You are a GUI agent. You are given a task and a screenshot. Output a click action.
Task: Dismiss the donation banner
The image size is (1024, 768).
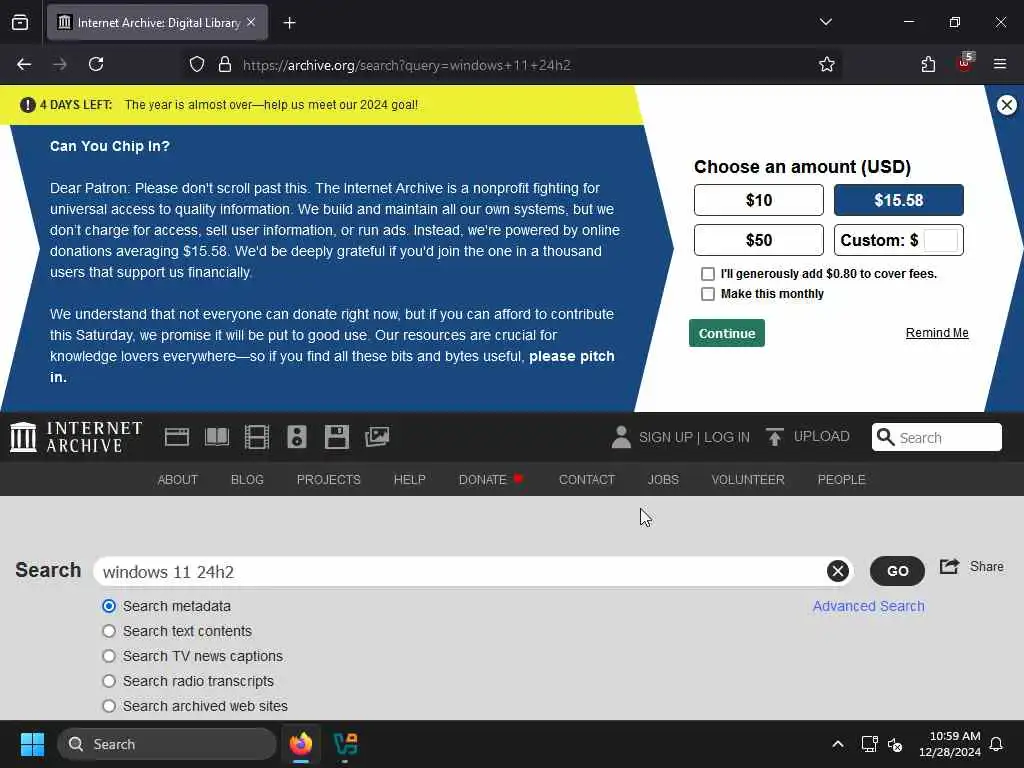click(1006, 104)
